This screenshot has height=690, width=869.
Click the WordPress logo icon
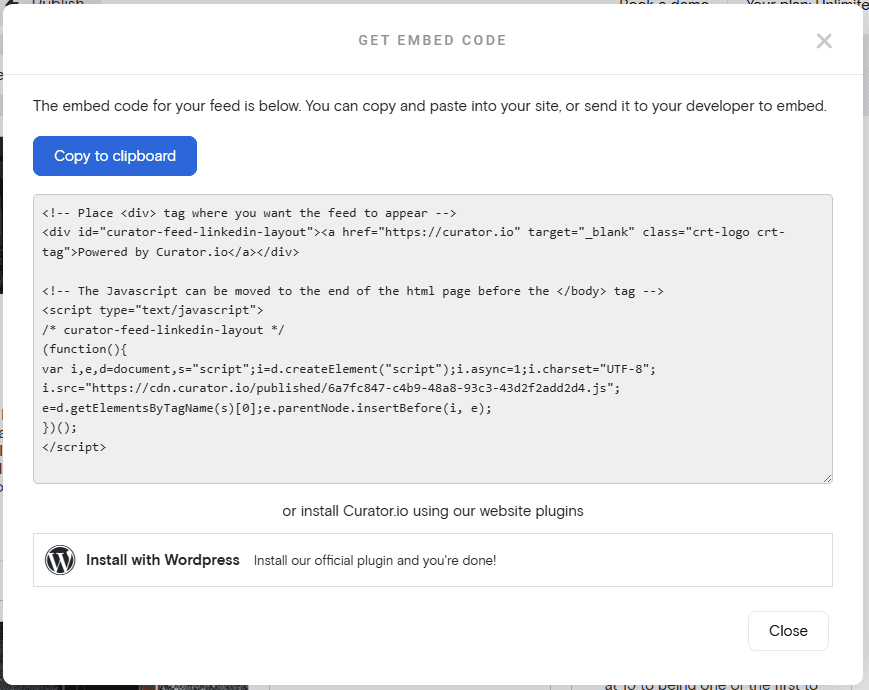click(x=60, y=560)
